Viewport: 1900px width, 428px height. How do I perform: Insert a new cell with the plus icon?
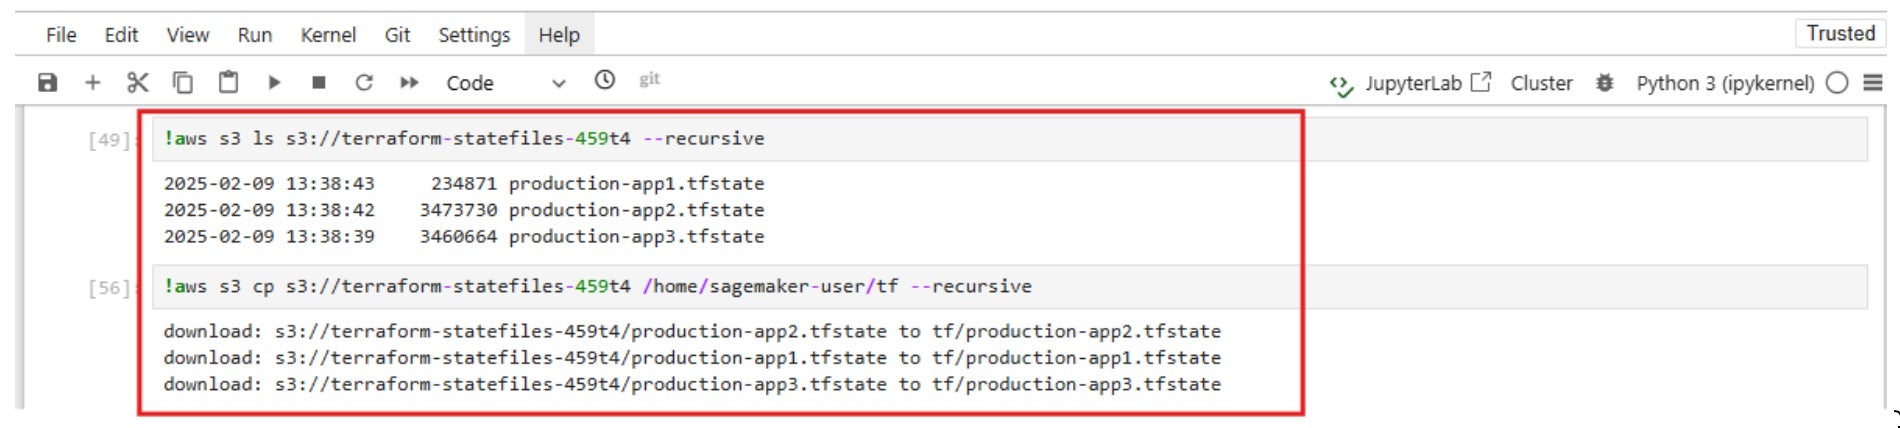93,83
